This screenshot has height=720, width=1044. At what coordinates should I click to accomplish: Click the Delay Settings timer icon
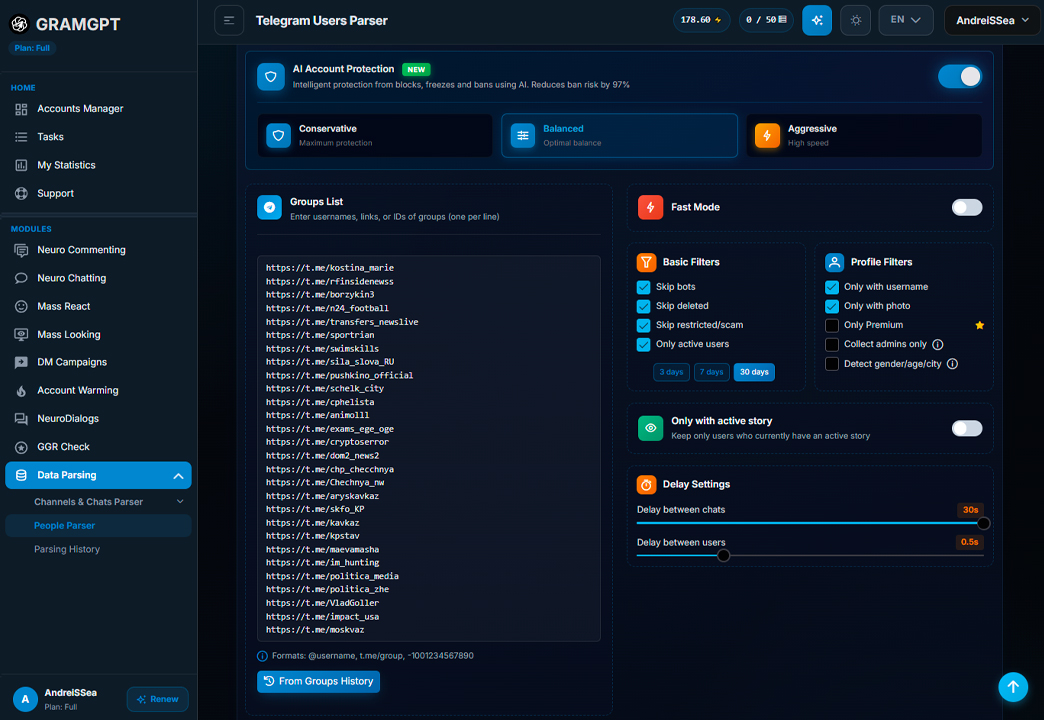pos(647,485)
